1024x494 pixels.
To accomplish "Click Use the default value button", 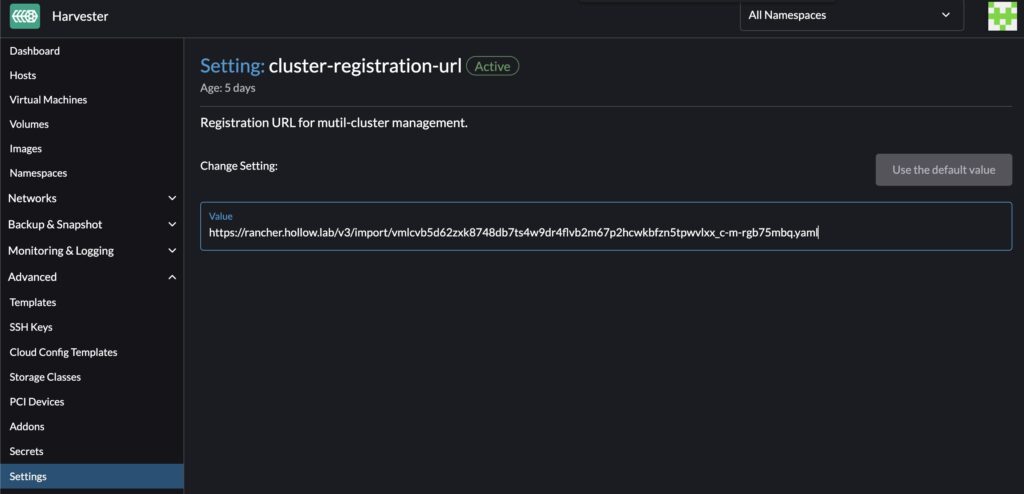I will pos(943,170).
